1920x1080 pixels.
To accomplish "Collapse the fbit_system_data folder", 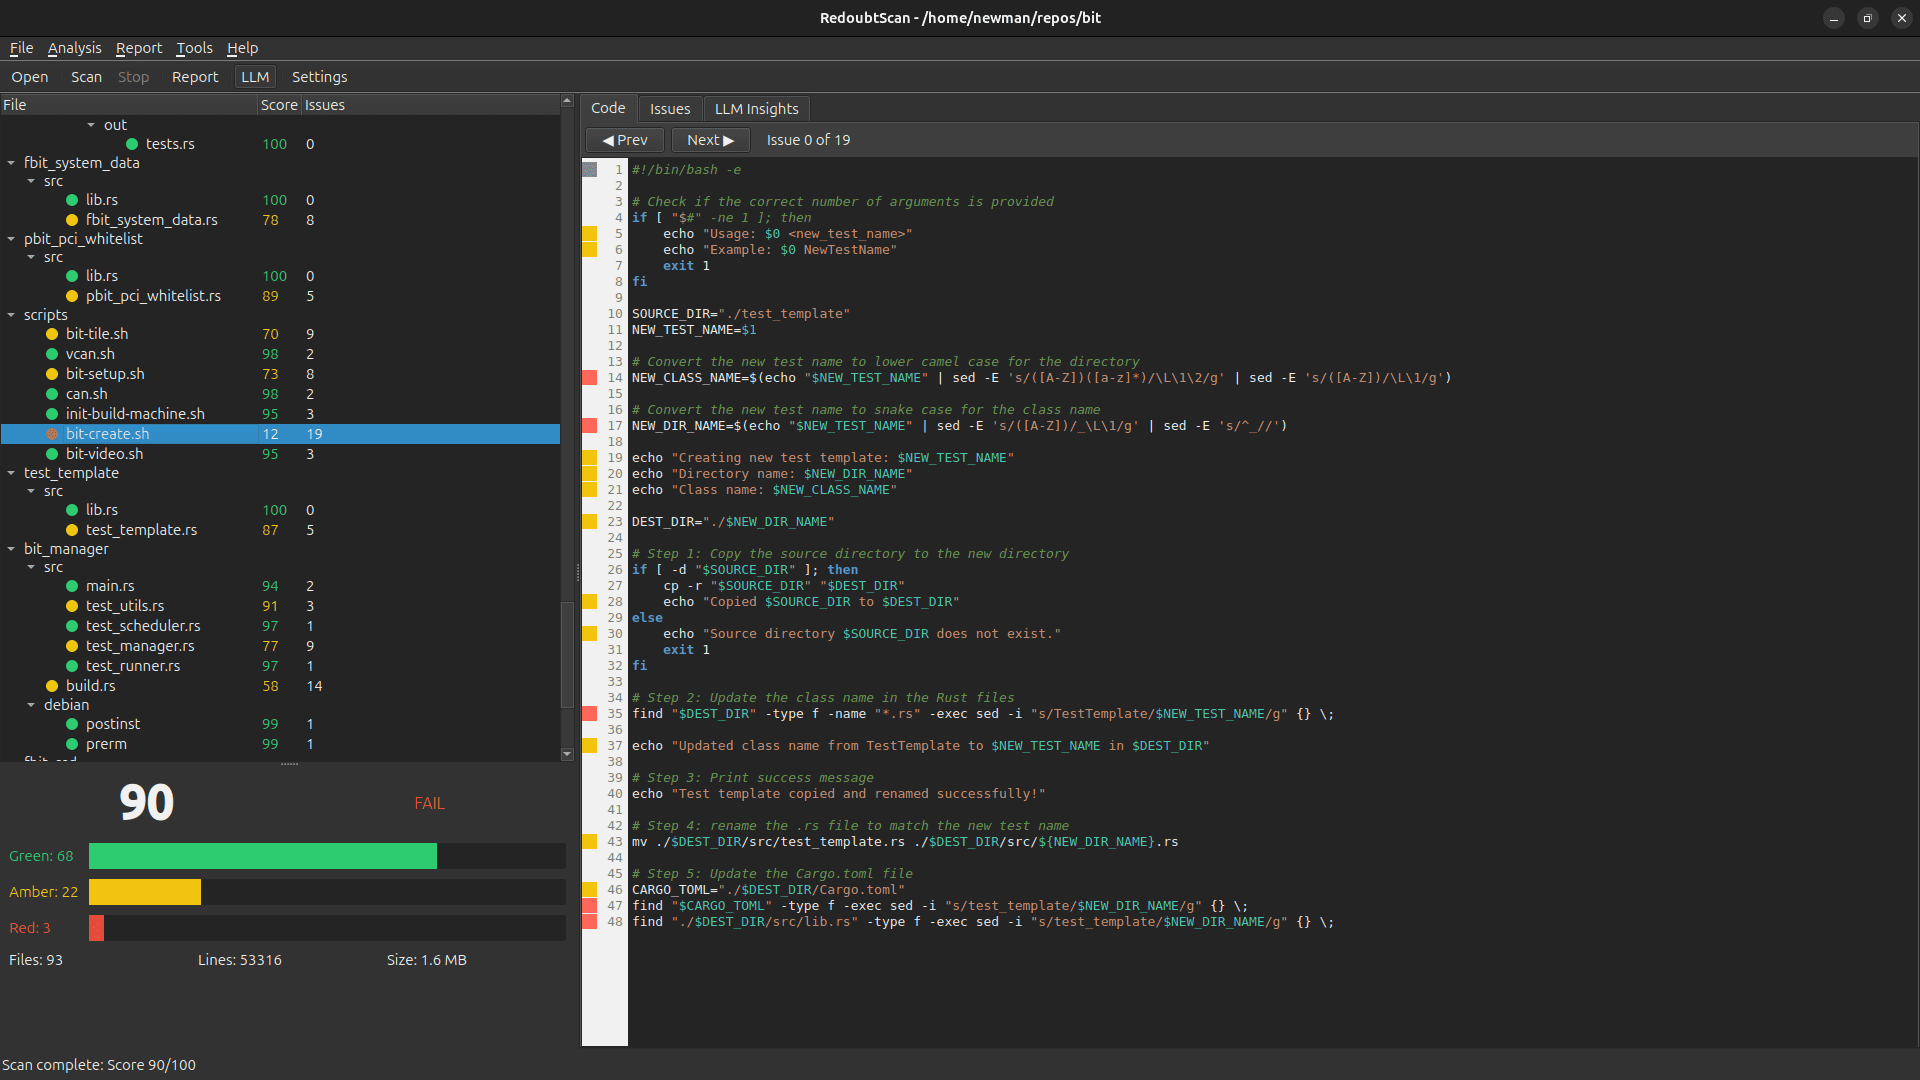I will pos(11,163).
